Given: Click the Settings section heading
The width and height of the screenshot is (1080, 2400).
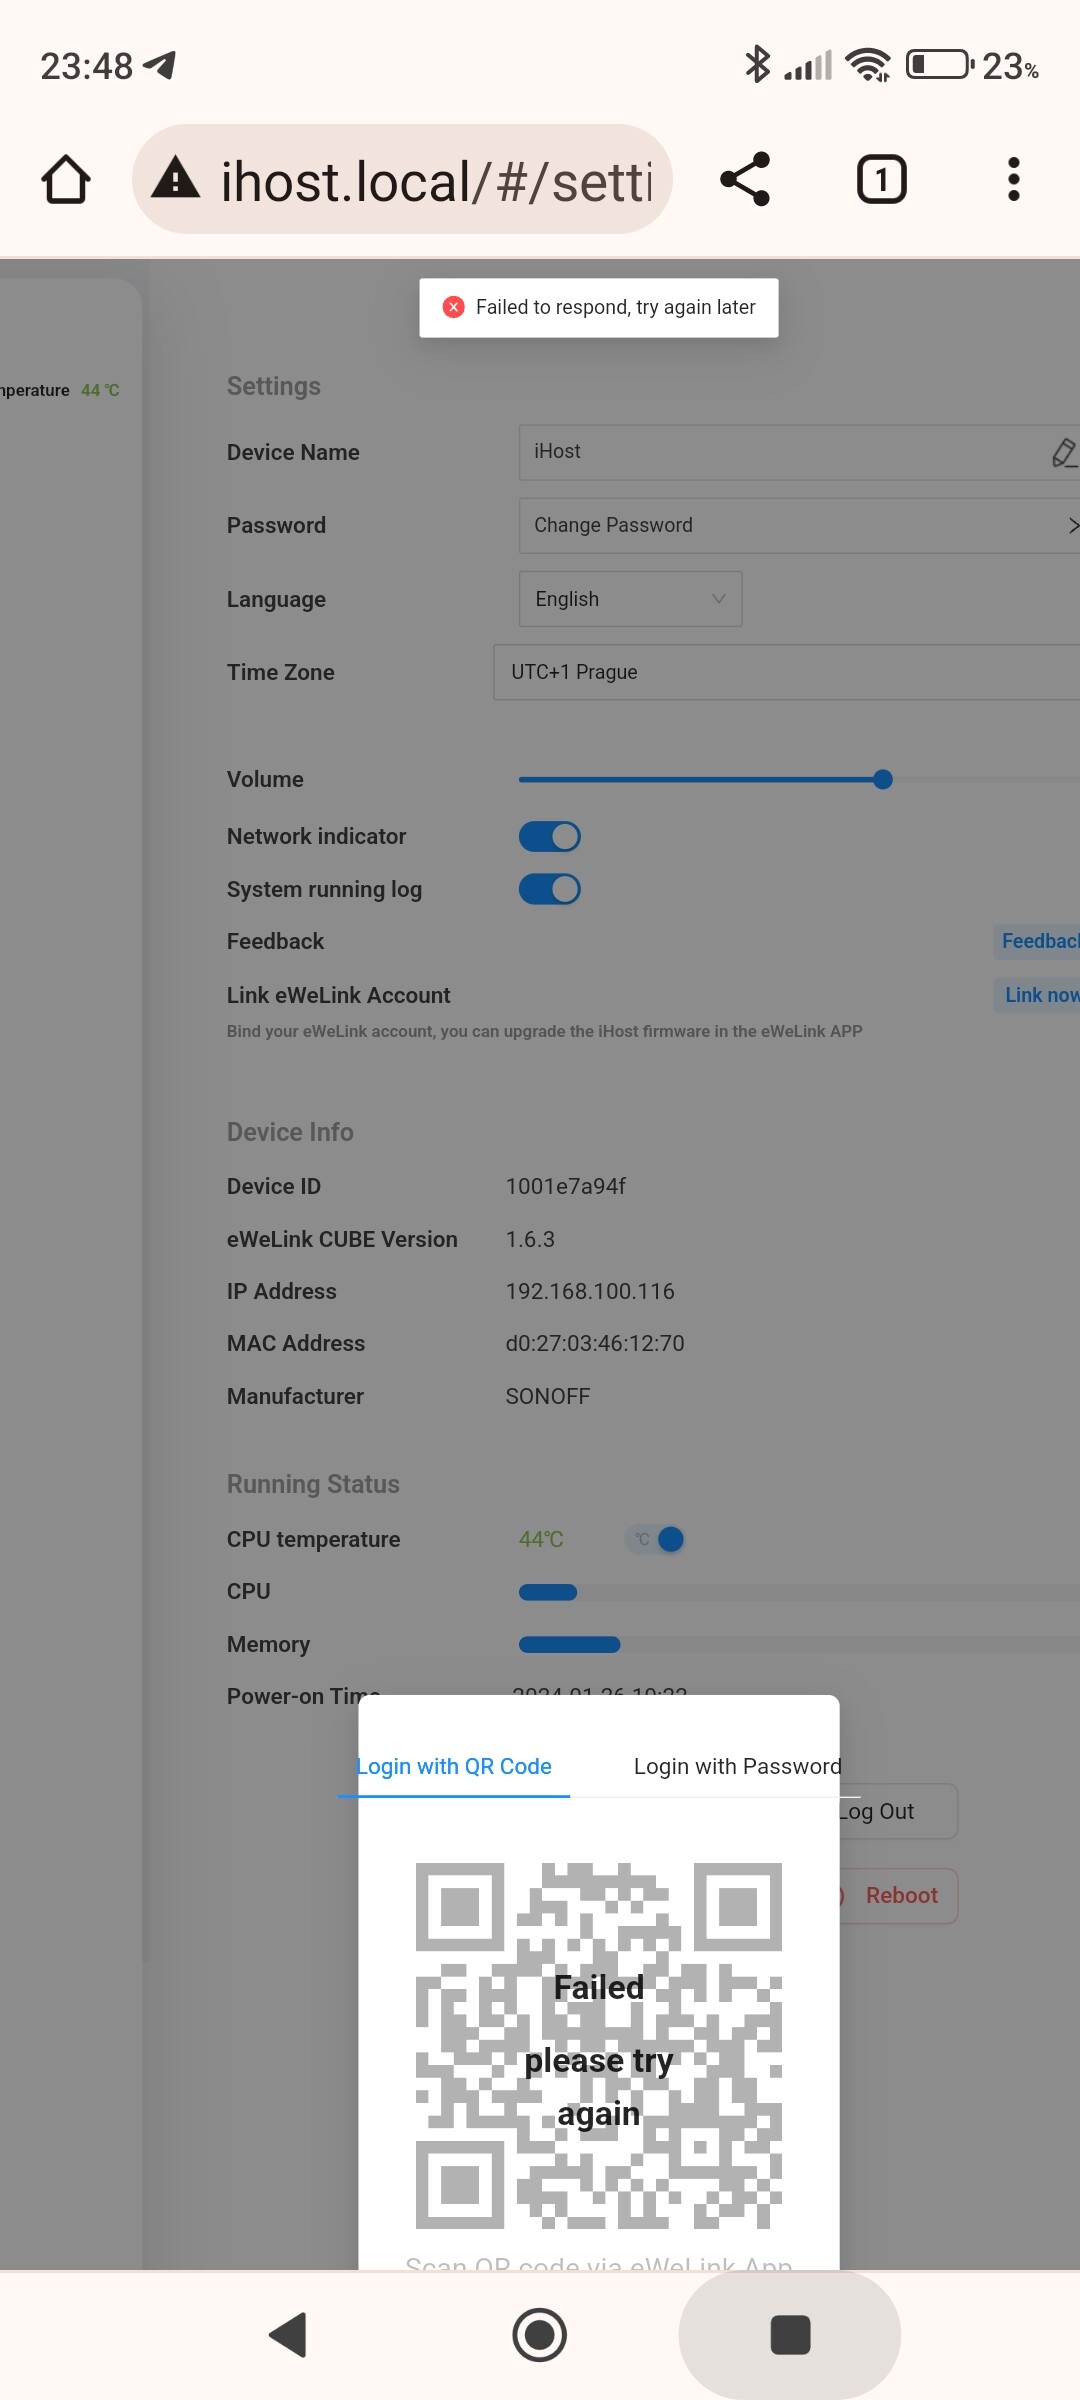Looking at the screenshot, I should (x=274, y=386).
